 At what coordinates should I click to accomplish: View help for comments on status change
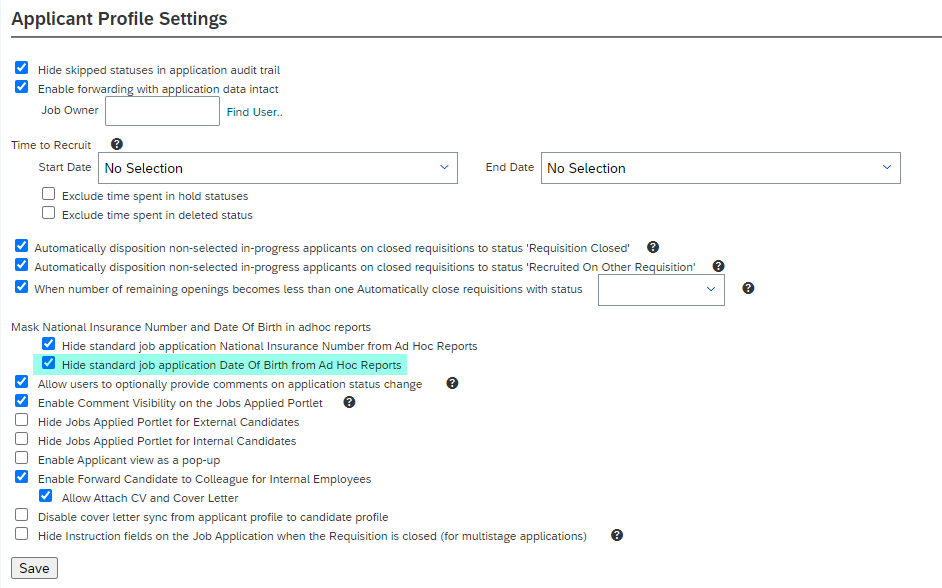pyautogui.click(x=452, y=383)
